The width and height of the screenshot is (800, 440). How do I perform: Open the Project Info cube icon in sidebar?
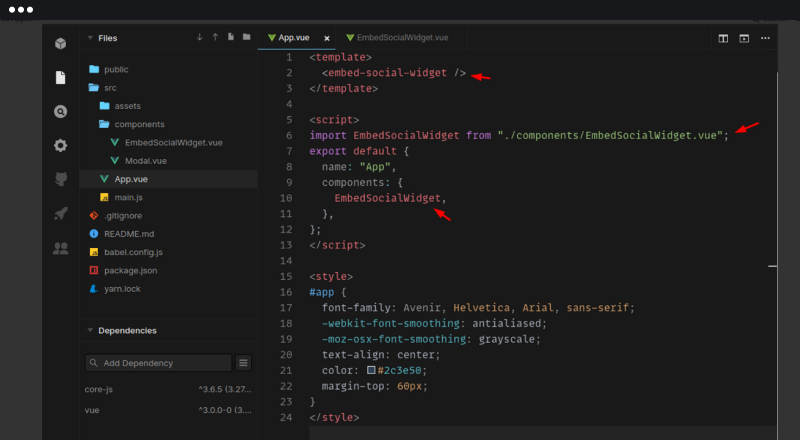60,43
